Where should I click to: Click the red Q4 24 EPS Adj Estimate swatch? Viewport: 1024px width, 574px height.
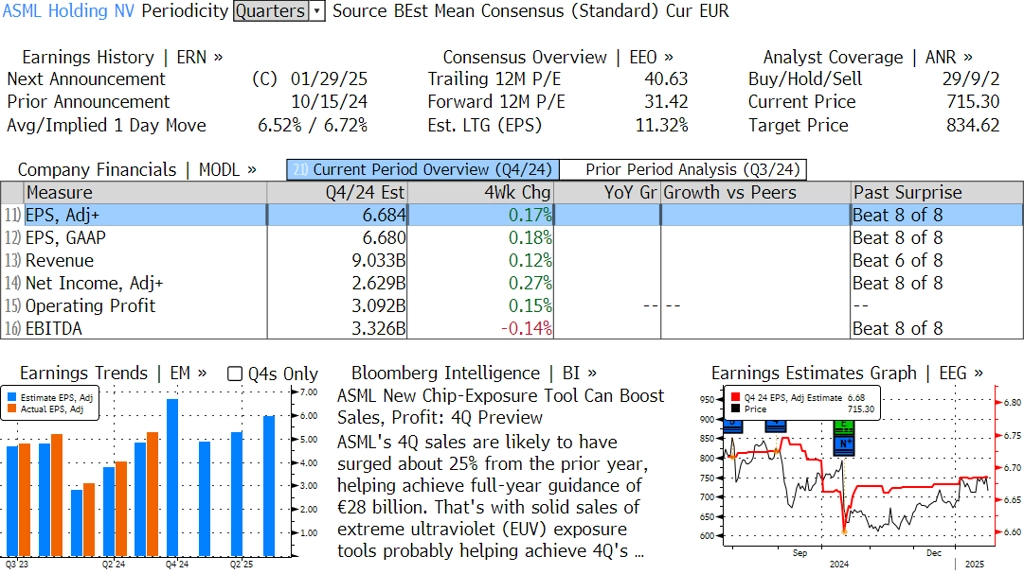[735, 397]
